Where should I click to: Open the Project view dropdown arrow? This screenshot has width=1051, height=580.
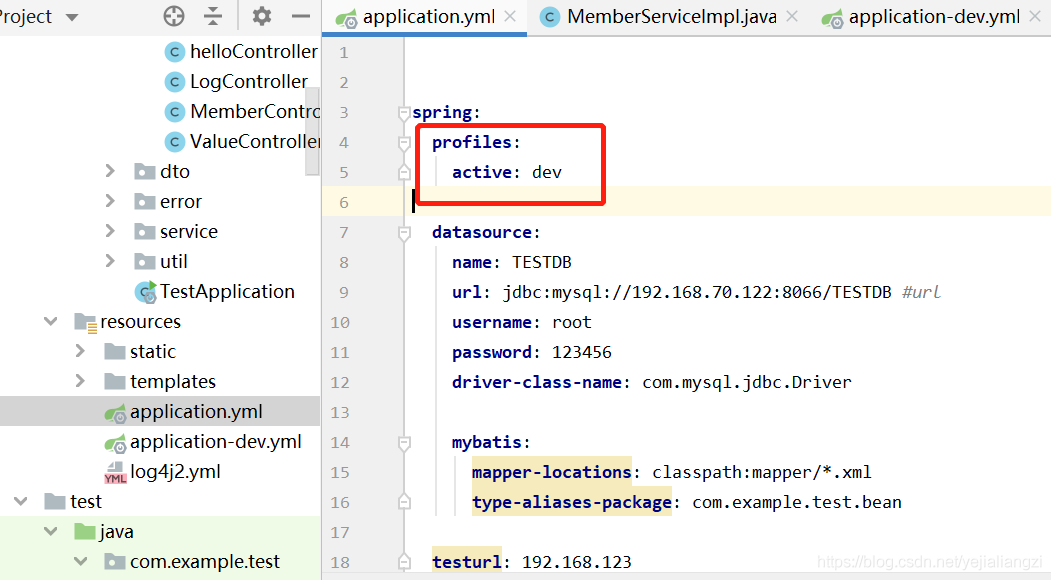point(71,17)
